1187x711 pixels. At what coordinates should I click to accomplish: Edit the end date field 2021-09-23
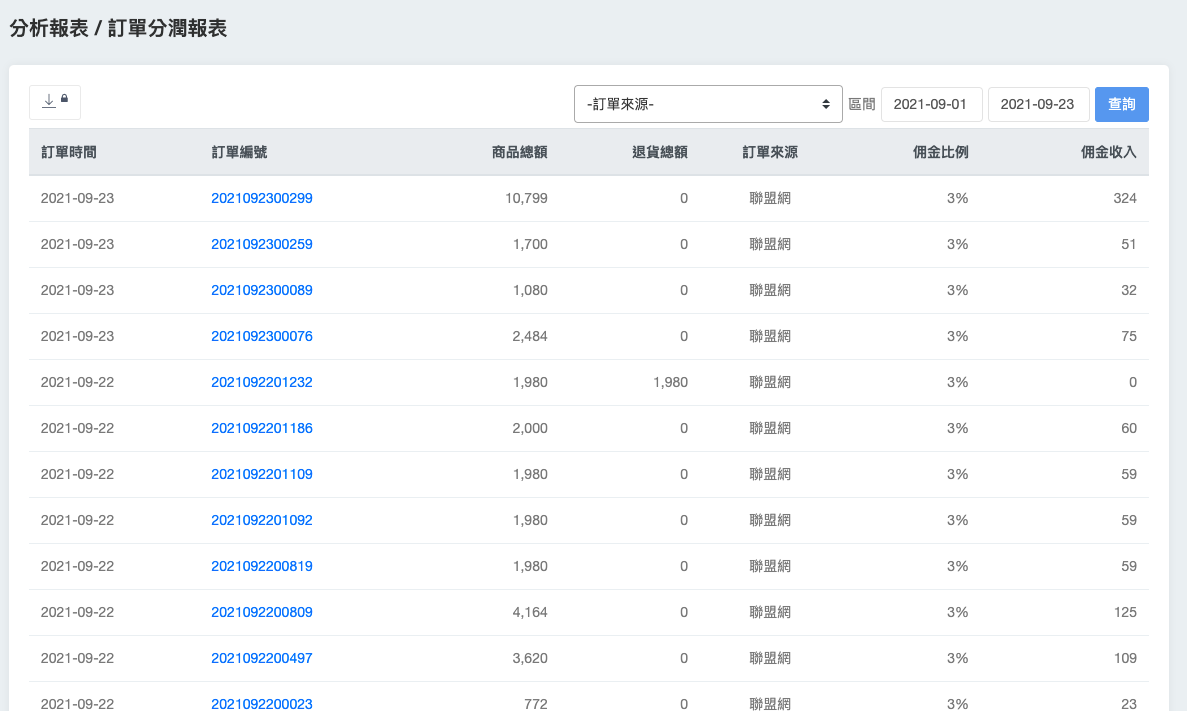tap(1038, 104)
